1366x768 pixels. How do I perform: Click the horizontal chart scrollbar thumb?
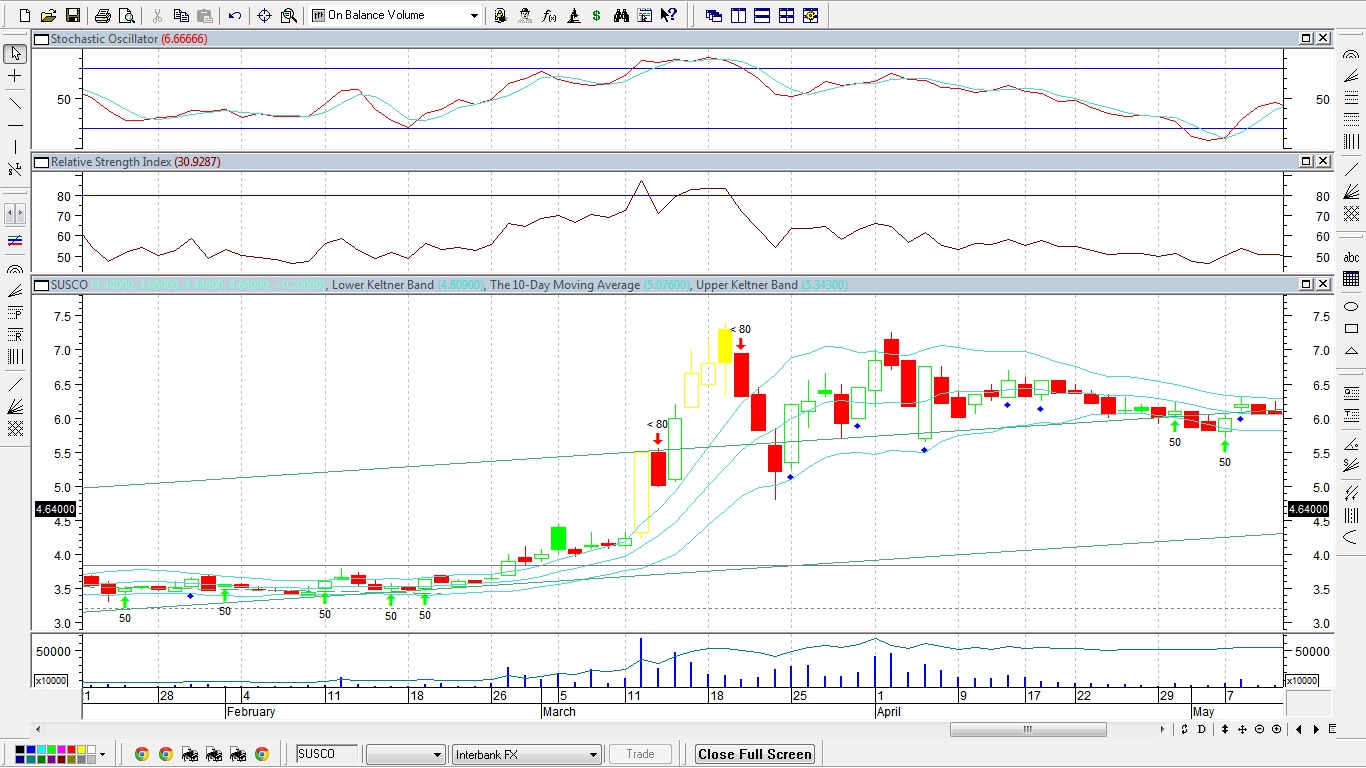click(1027, 729)
